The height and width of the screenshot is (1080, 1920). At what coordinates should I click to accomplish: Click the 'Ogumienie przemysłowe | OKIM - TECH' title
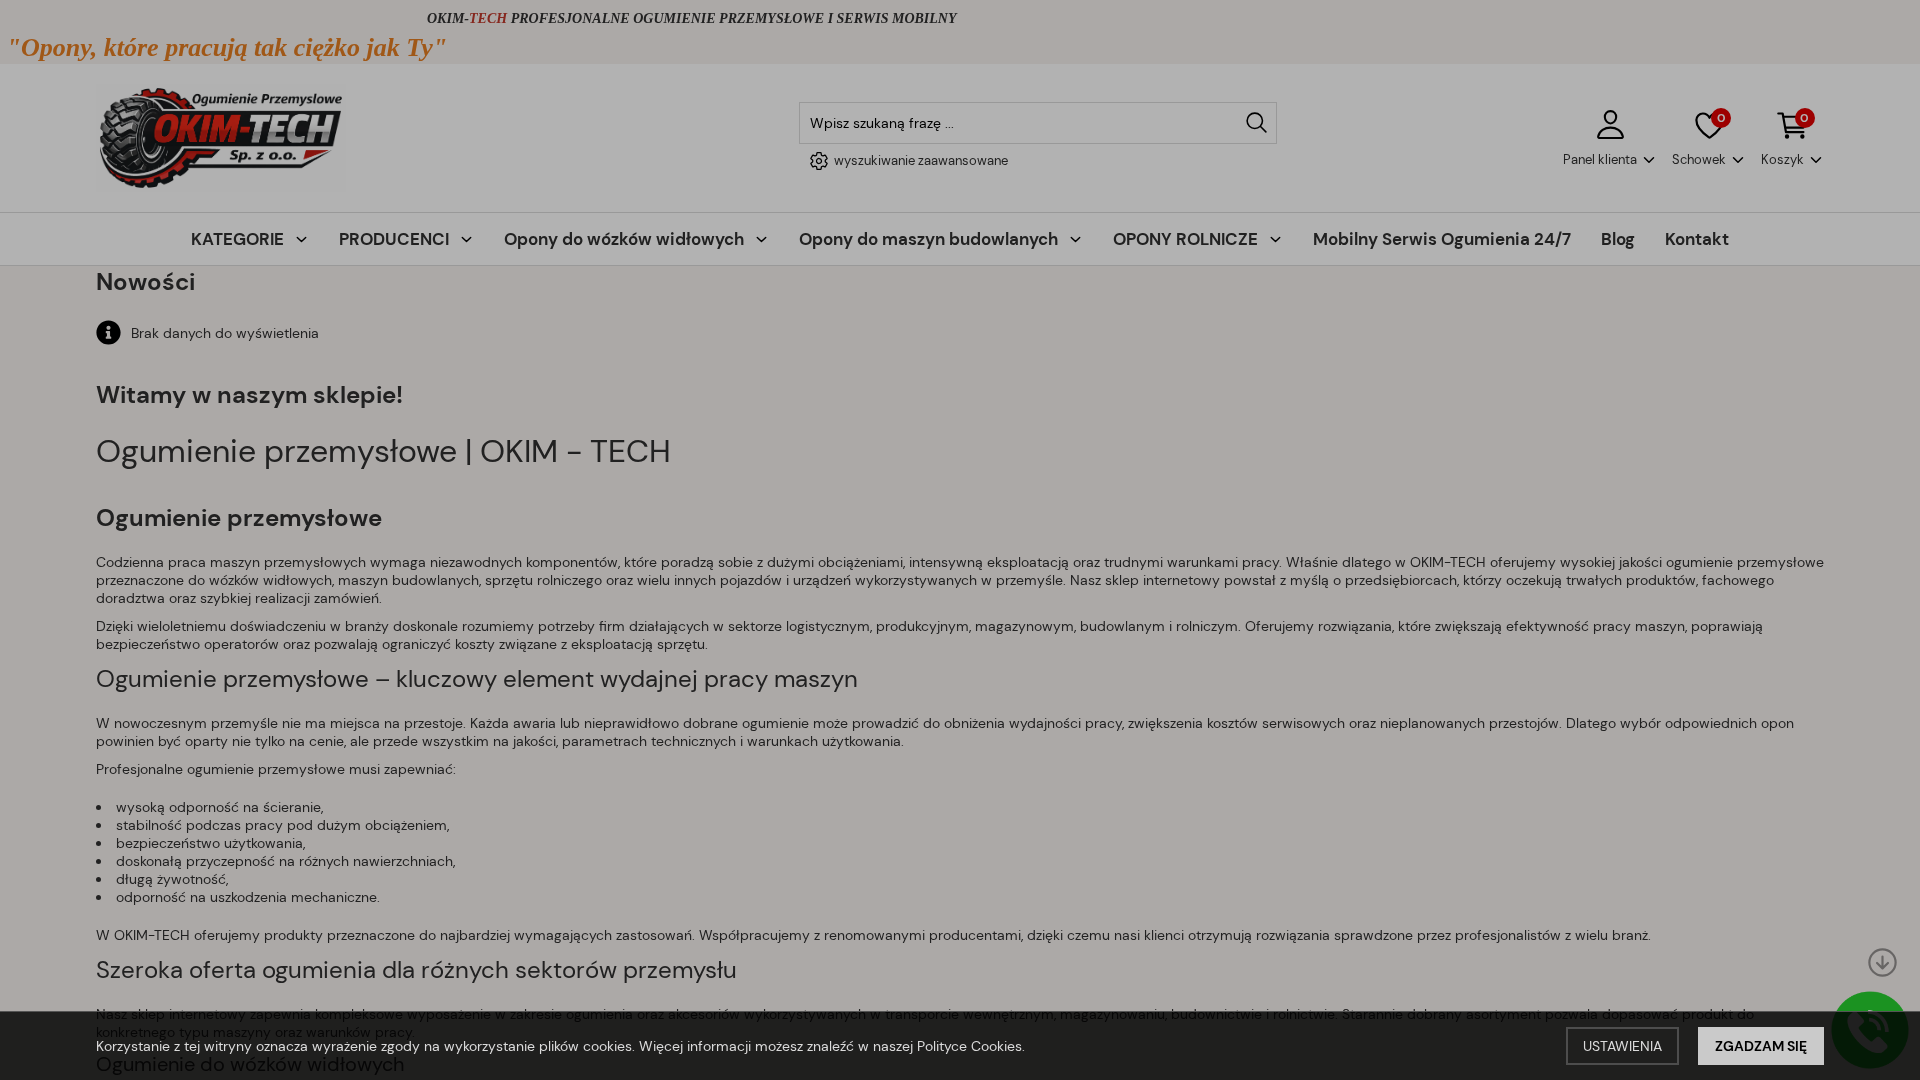[x=383, y=451]
